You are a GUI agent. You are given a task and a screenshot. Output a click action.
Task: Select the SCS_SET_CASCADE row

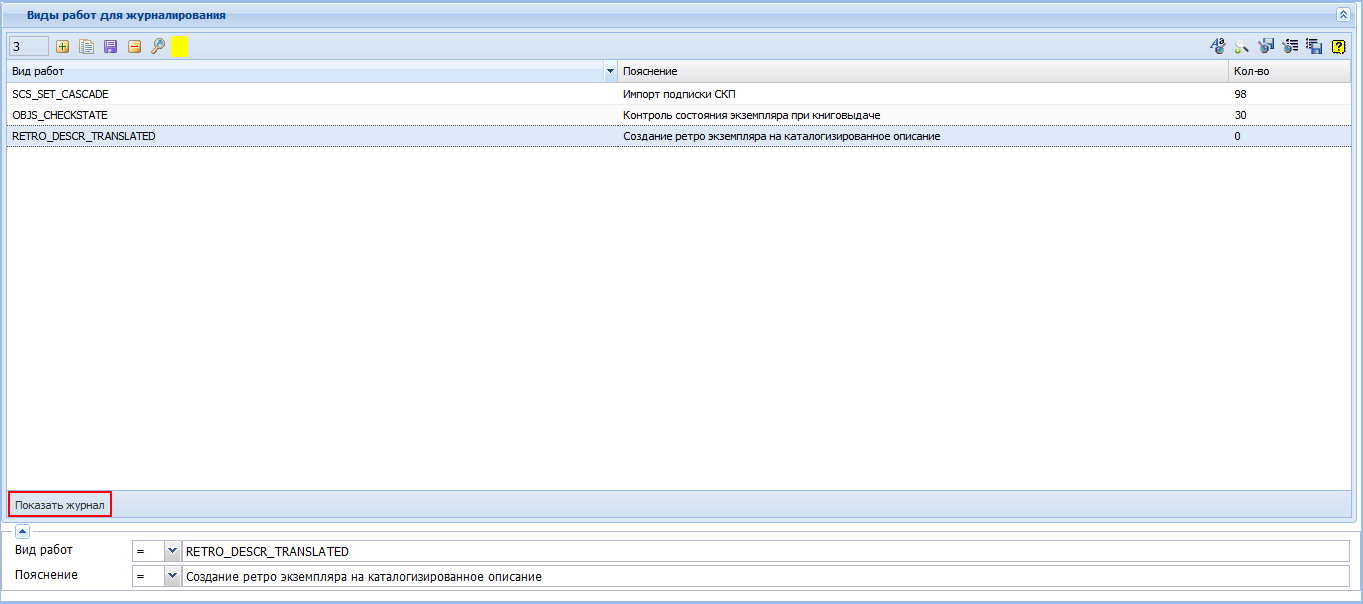pyautogui.click(x=679, y=94)
